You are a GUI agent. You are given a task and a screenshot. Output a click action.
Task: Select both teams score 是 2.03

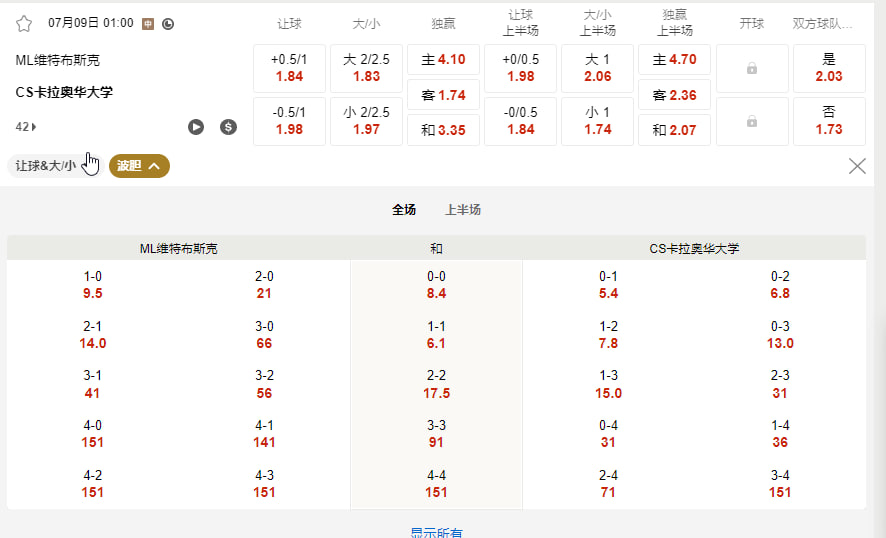click(x=829, y=68)
